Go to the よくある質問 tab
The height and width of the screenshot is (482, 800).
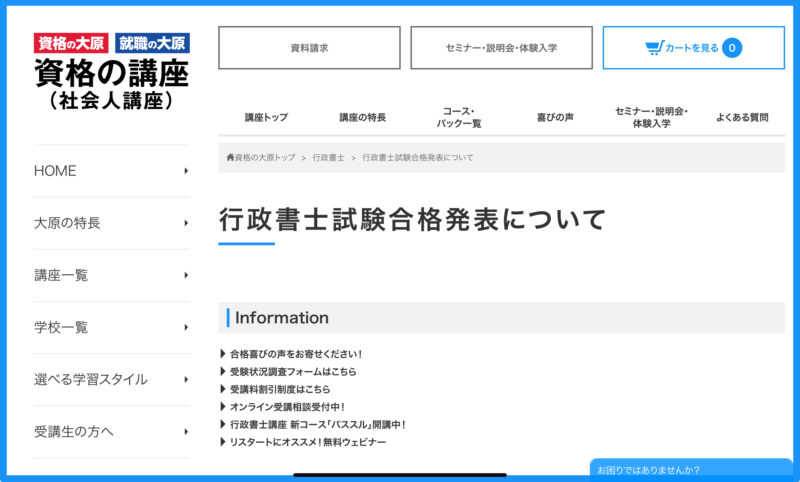point(741,117)
